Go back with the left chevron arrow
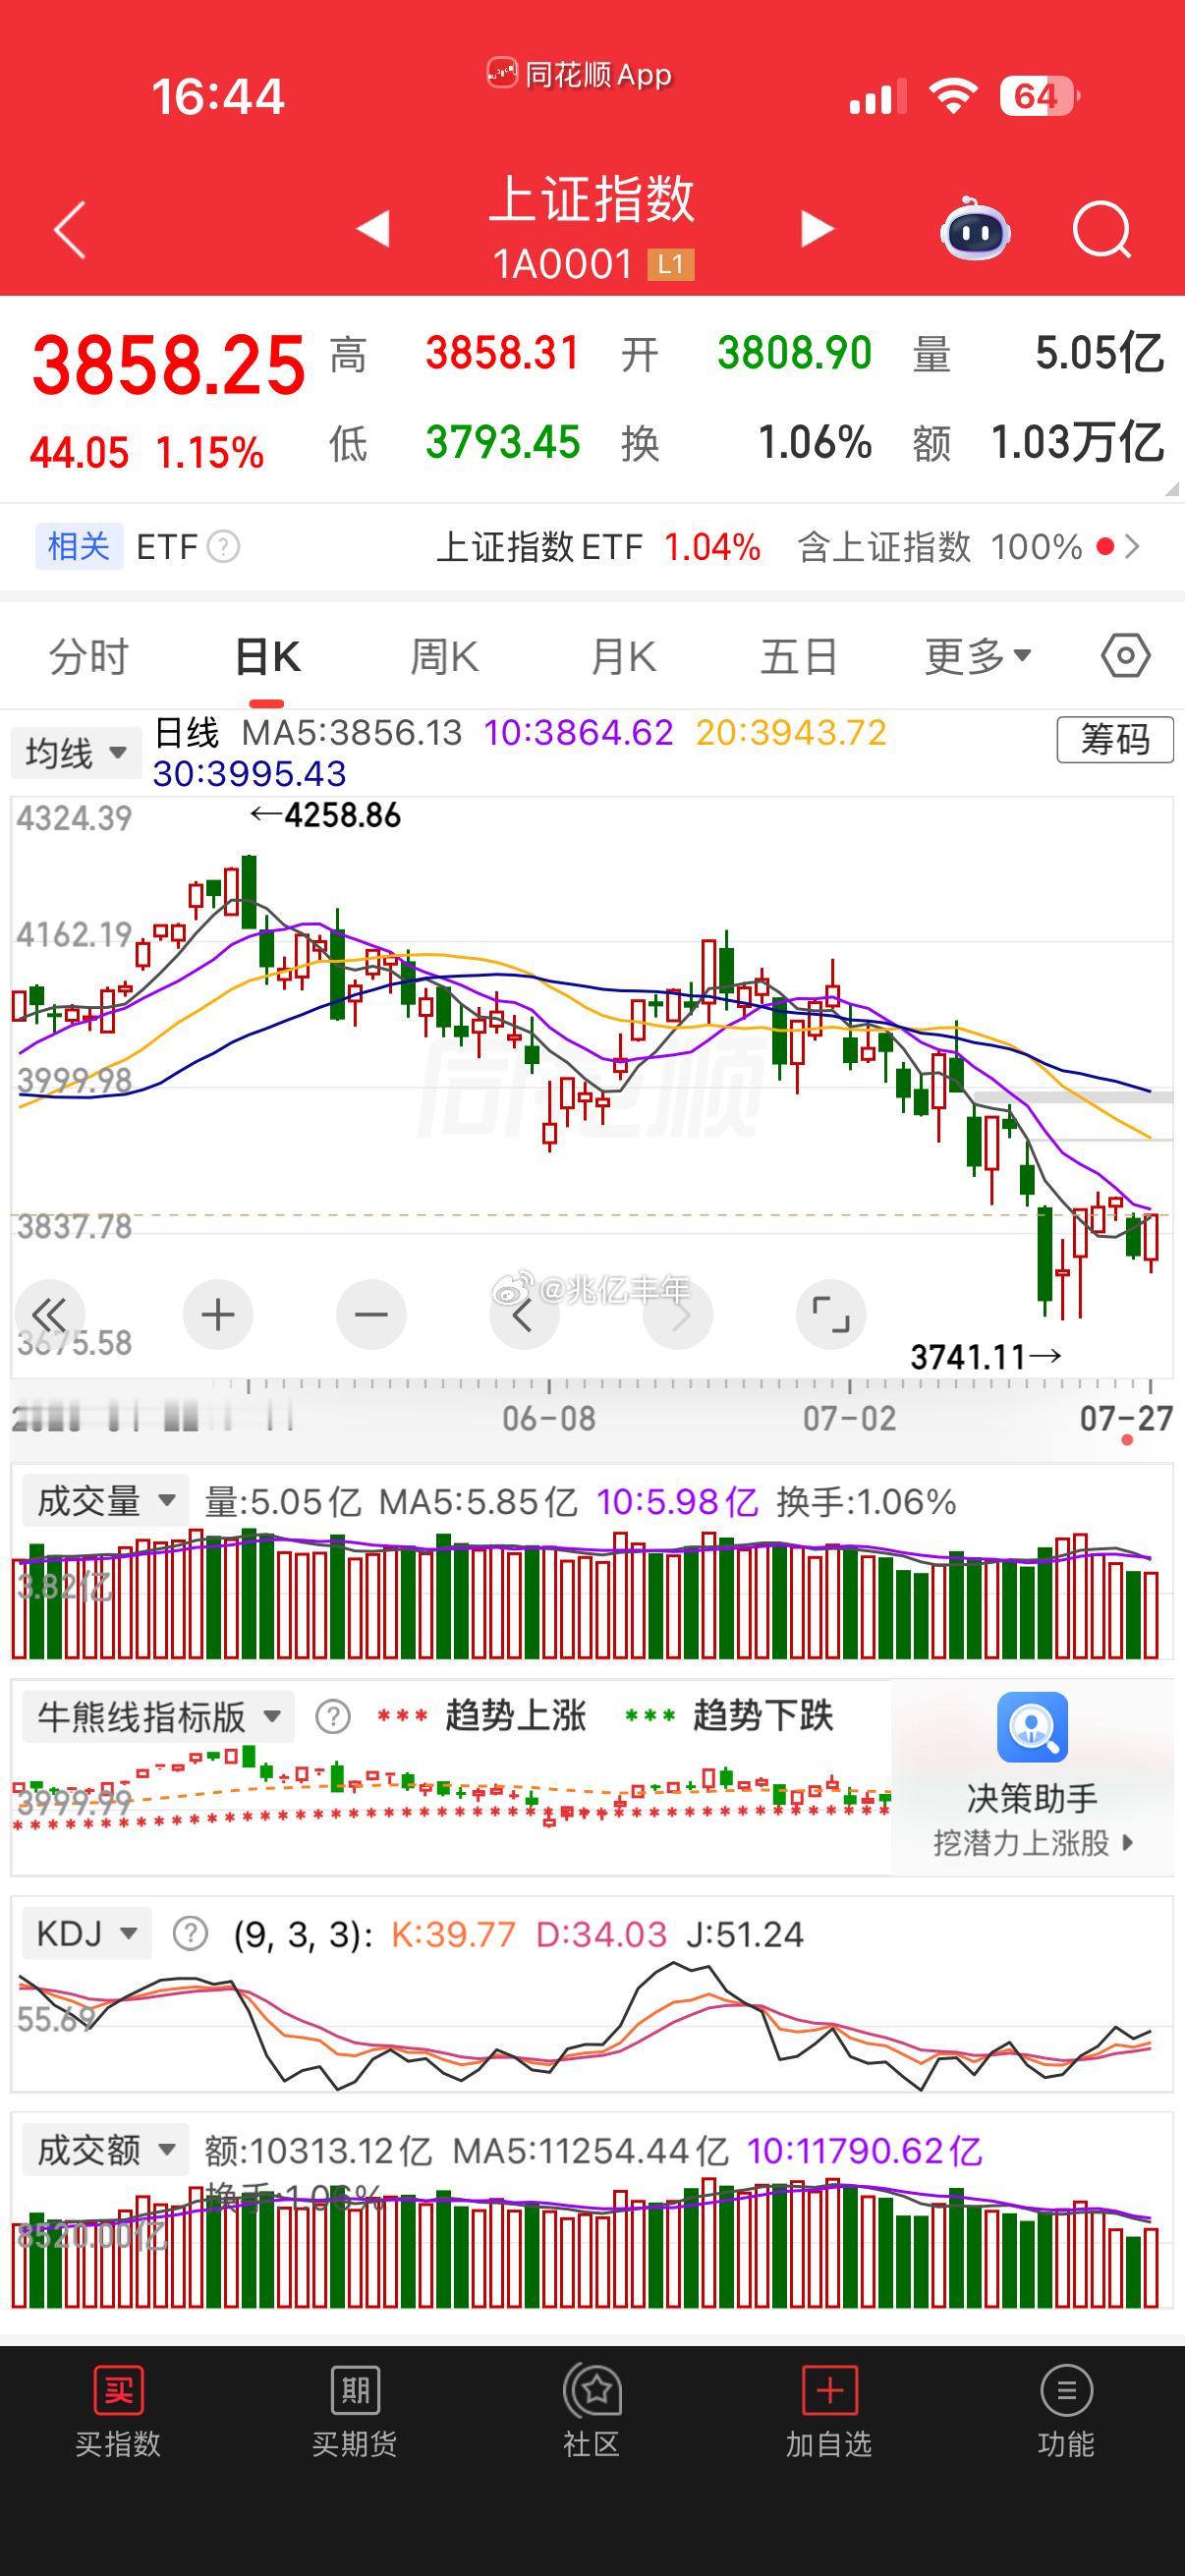This screenshot has width=1185, height=2576. [70, 229]
